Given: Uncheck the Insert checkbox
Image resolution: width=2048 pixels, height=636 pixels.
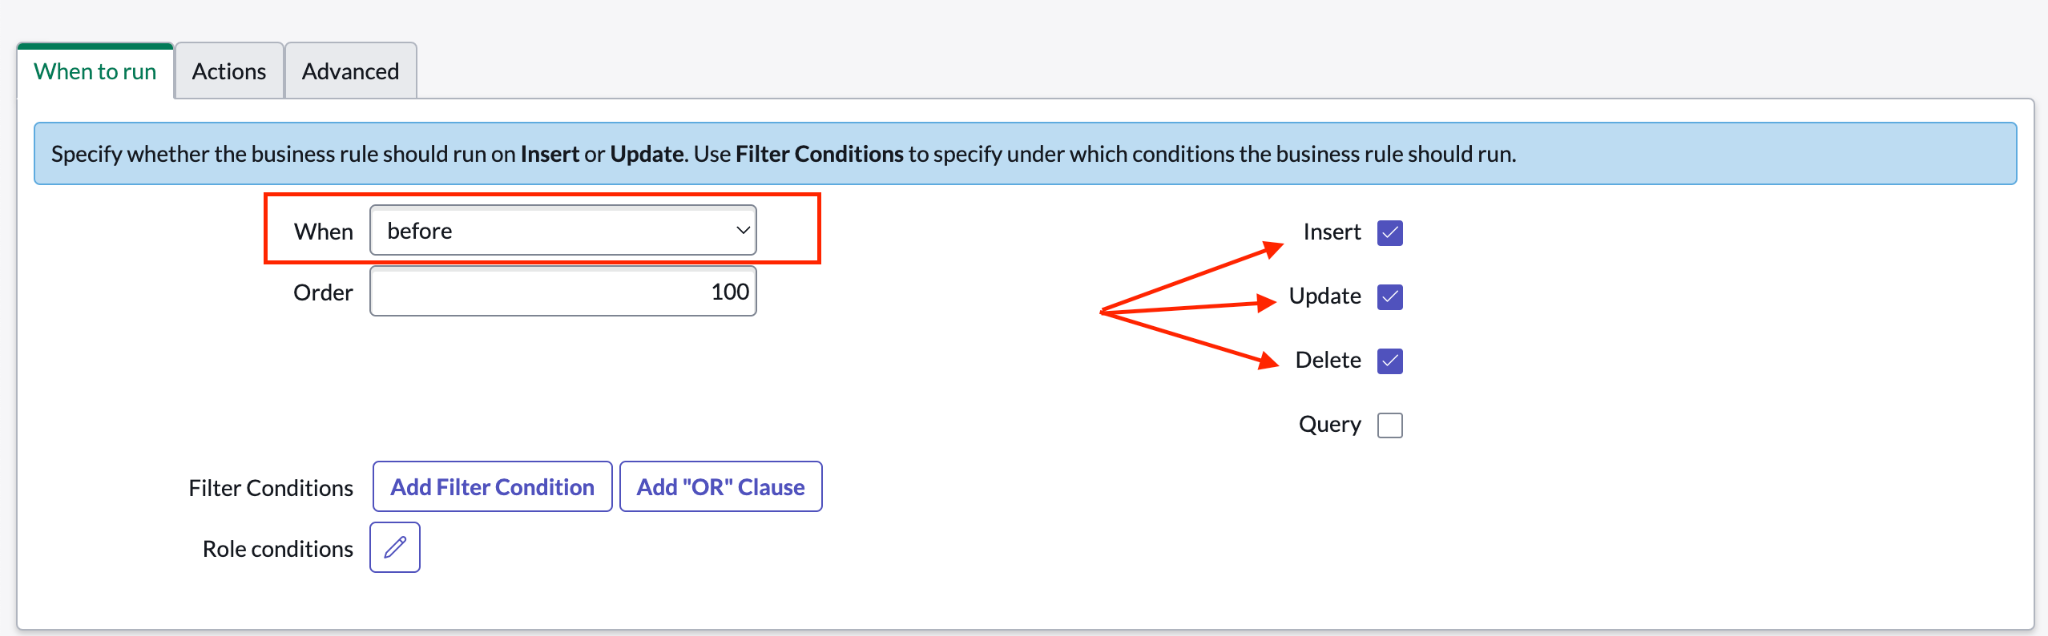Looking at the screenshot, I should 1389,232.
